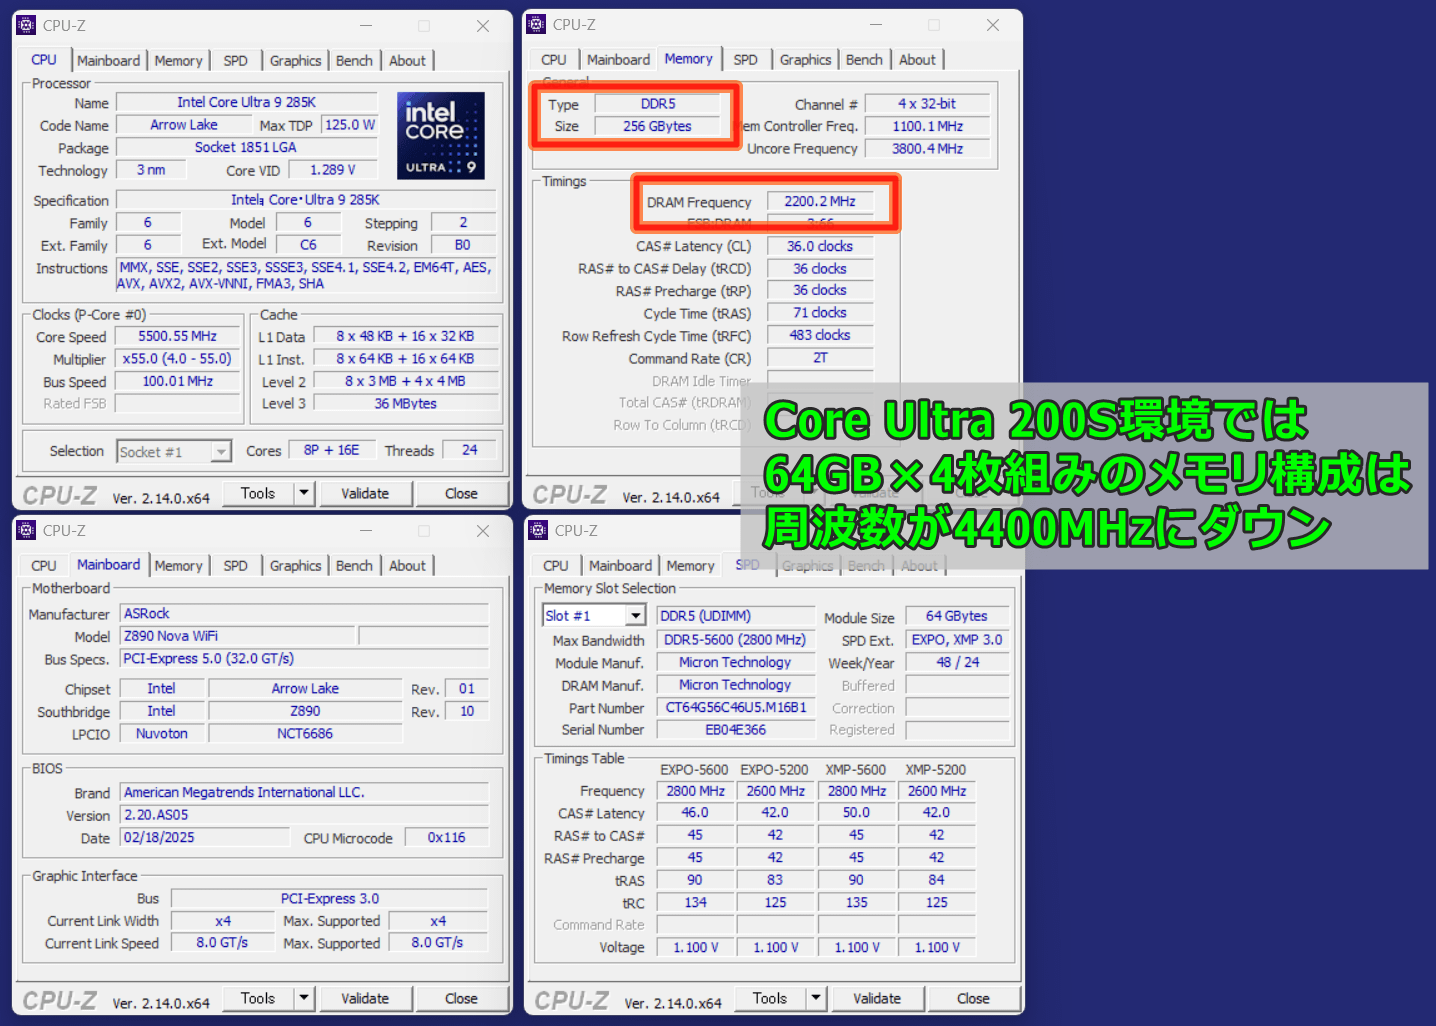
Task: Expand the Slot #1 memory slot dropdown
Action: (x=636, y=616)
